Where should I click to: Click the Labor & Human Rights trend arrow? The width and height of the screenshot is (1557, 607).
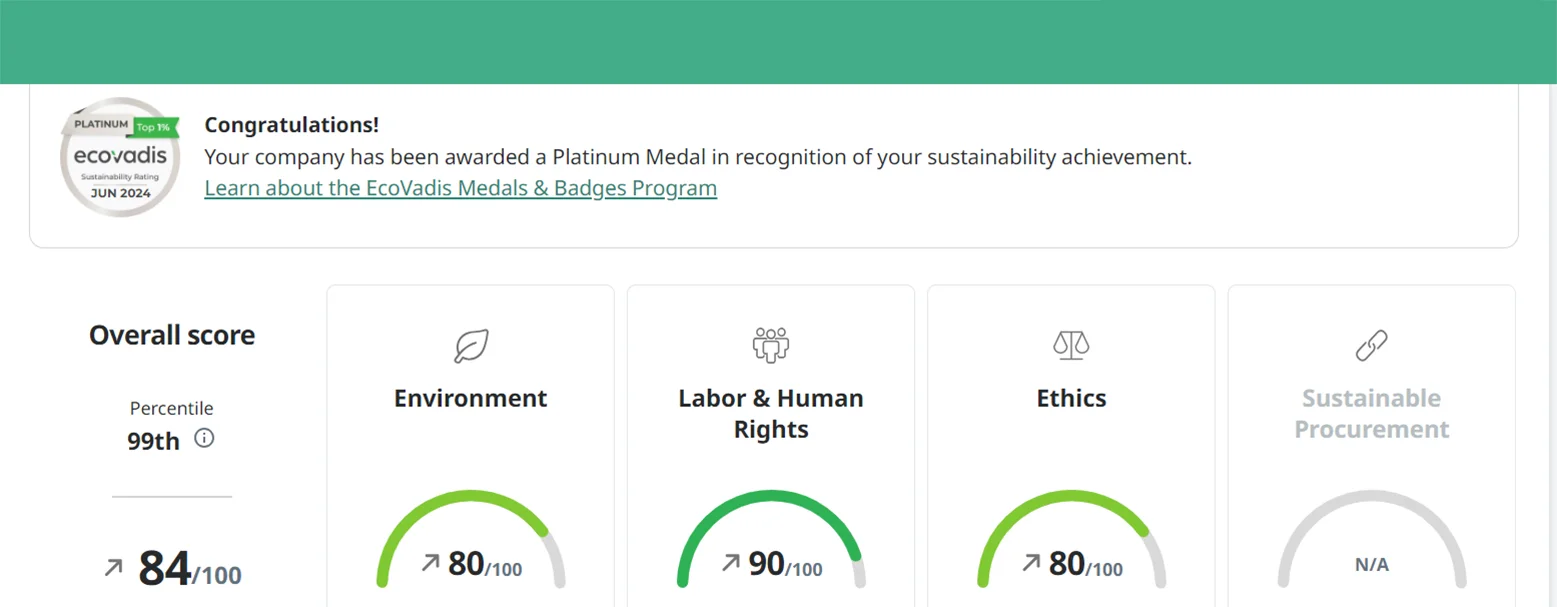(731, 563)
